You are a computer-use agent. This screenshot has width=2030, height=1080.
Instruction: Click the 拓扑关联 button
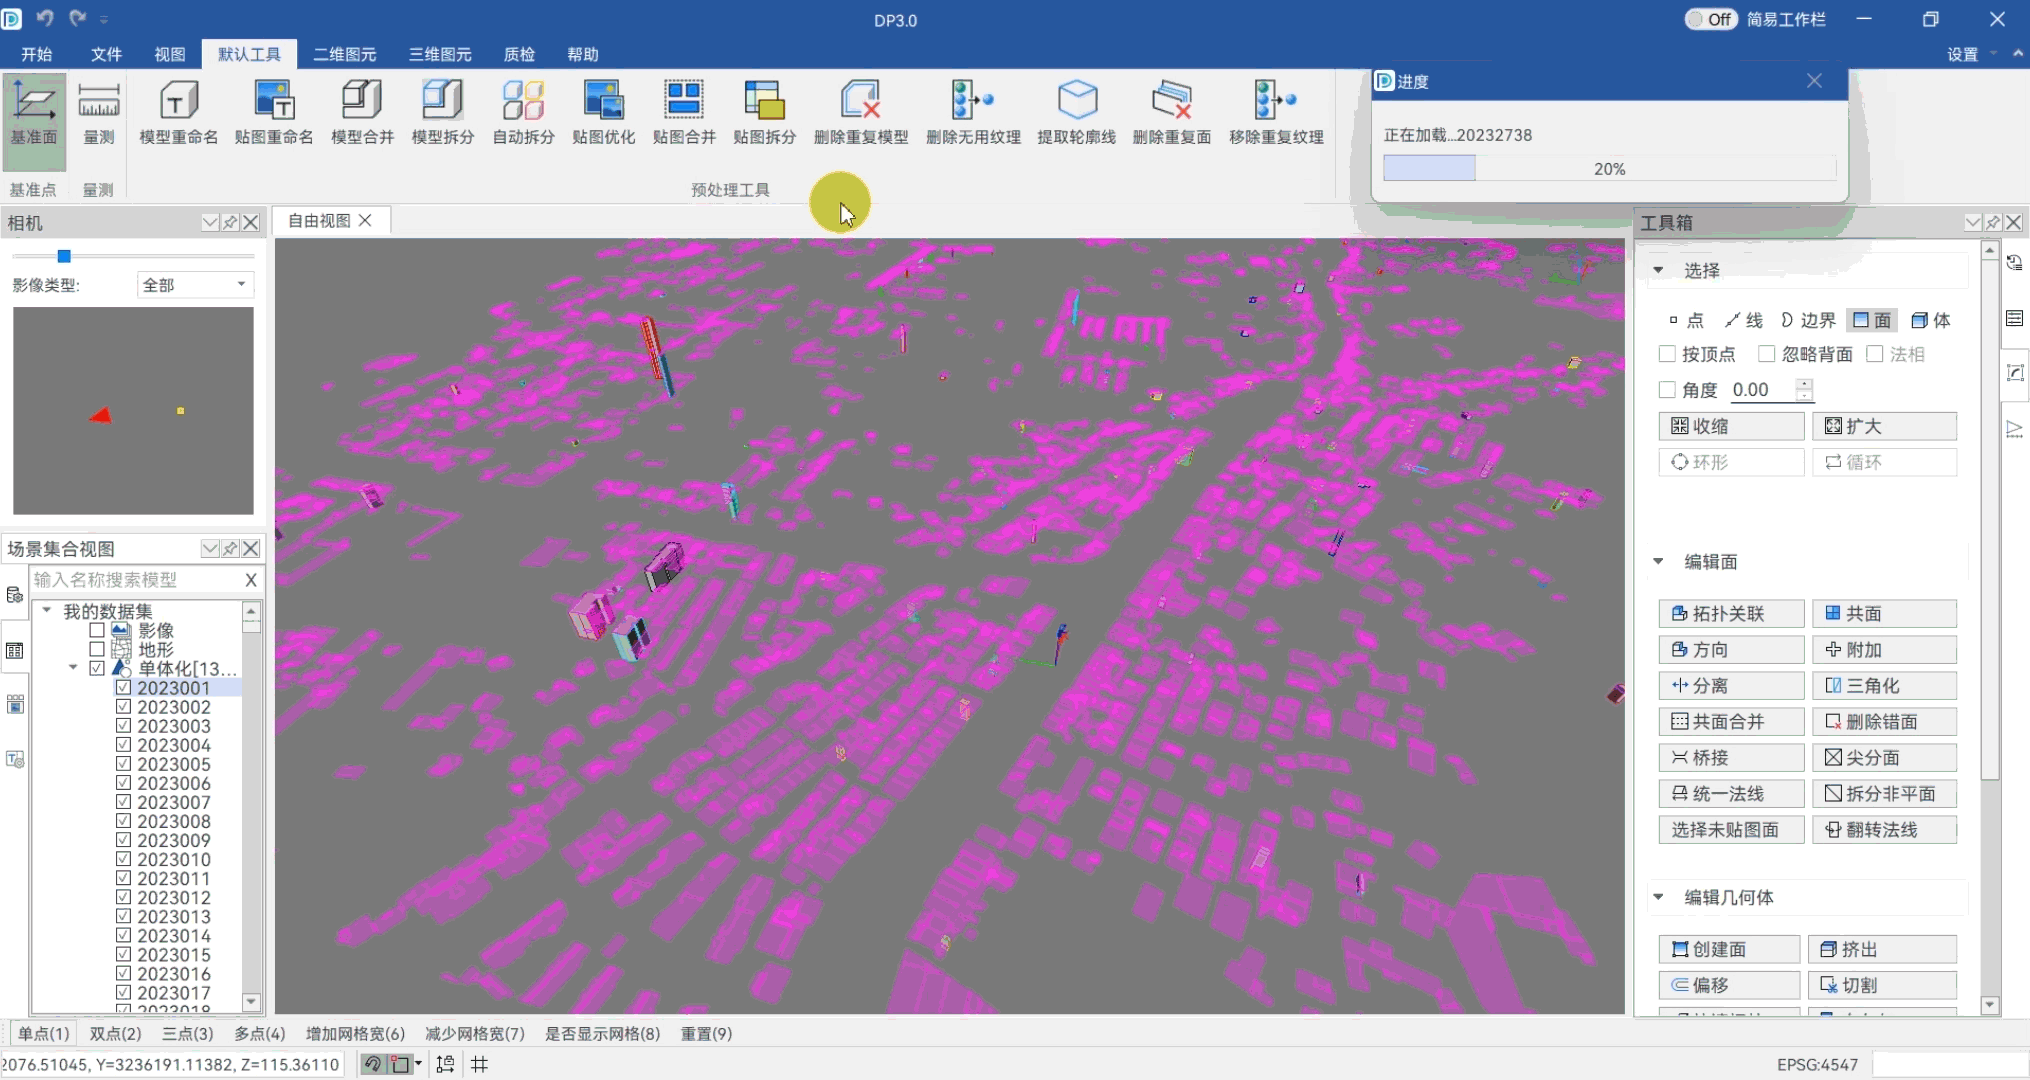(1731, 614)
